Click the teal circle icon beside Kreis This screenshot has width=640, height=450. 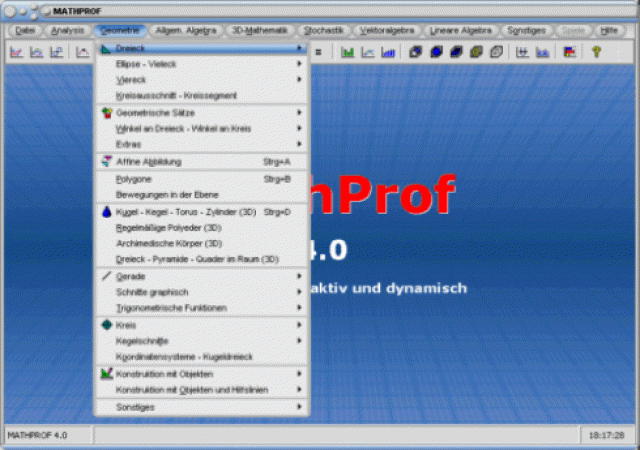107,325
